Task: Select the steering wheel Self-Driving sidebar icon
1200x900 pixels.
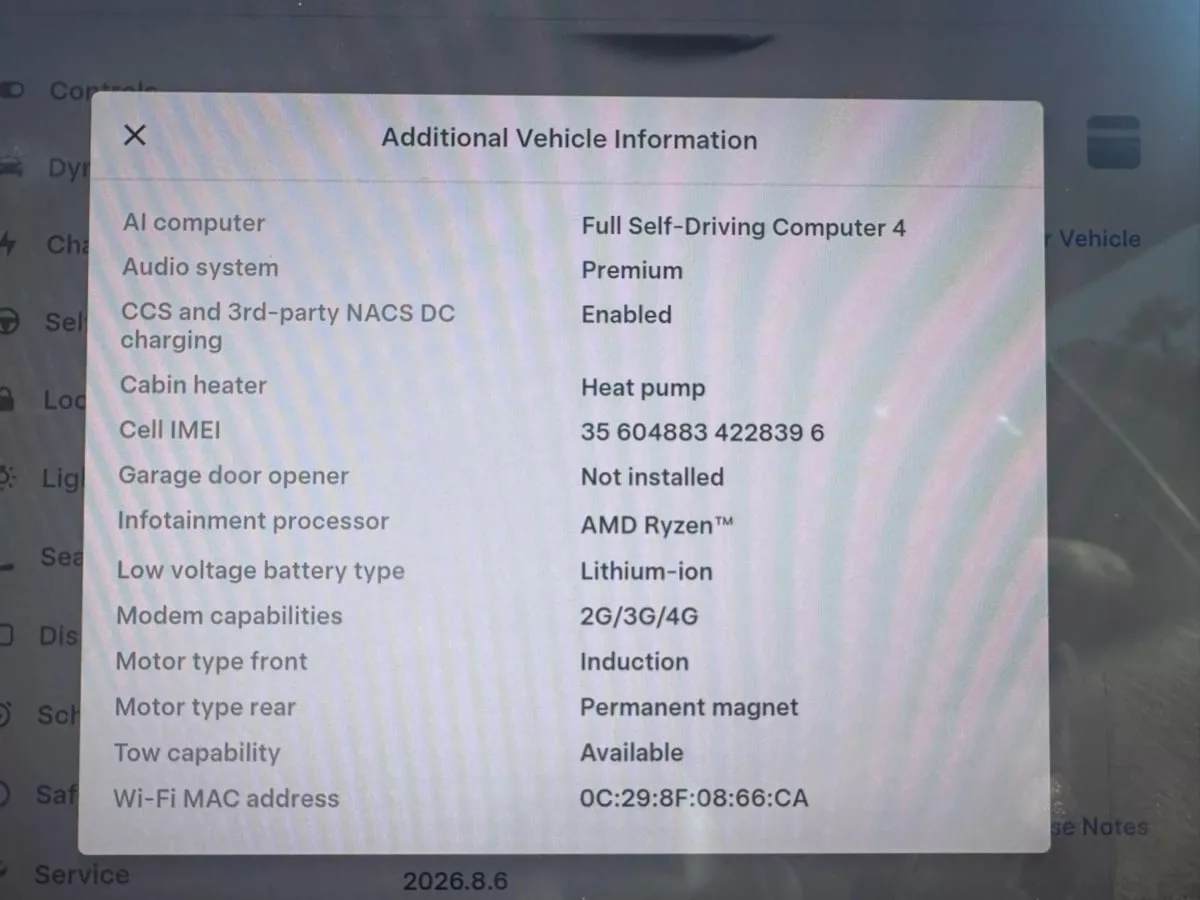Action: (9, 323)
